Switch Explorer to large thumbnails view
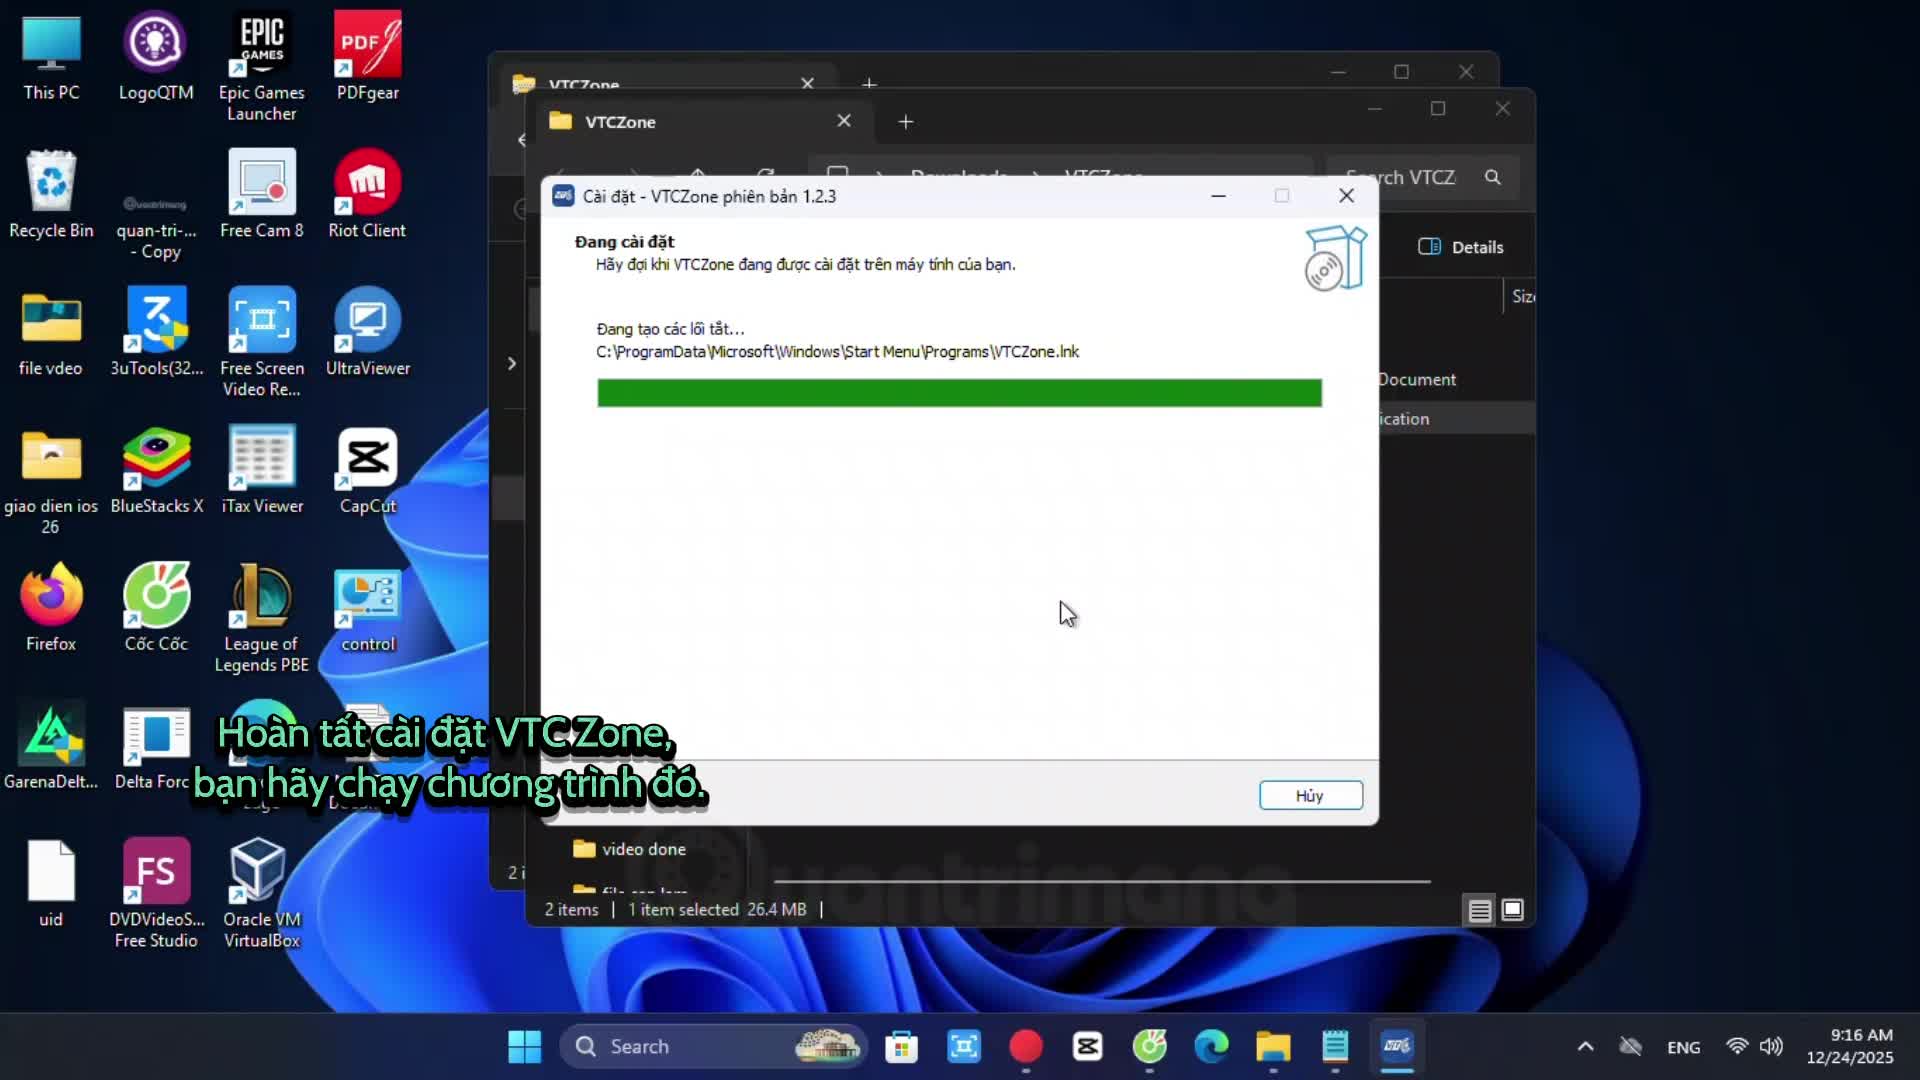The height and width of the screenshot is (1080, 1920). click(x=1512, y=910)
